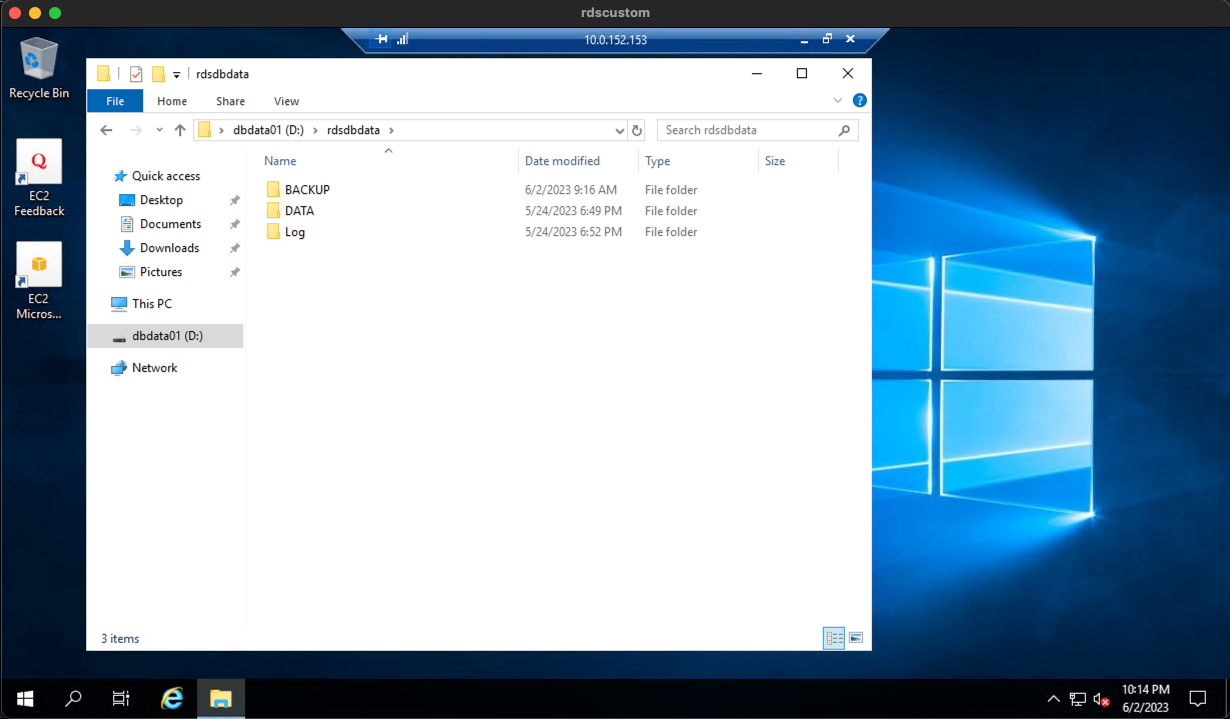1230x719 pixels.
Task: Click the Up arrow navigation button
Action: (180, 130)
